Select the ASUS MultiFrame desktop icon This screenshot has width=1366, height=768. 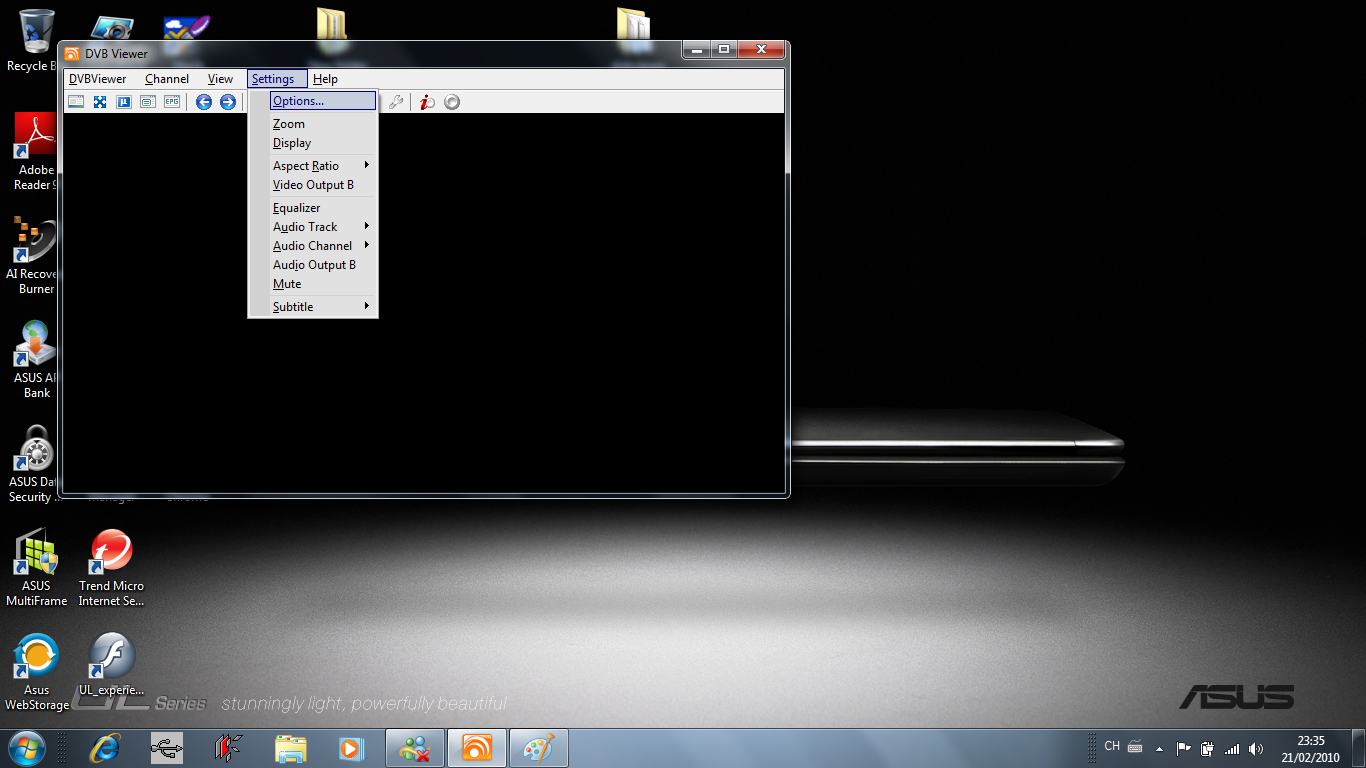pos(36,568)
